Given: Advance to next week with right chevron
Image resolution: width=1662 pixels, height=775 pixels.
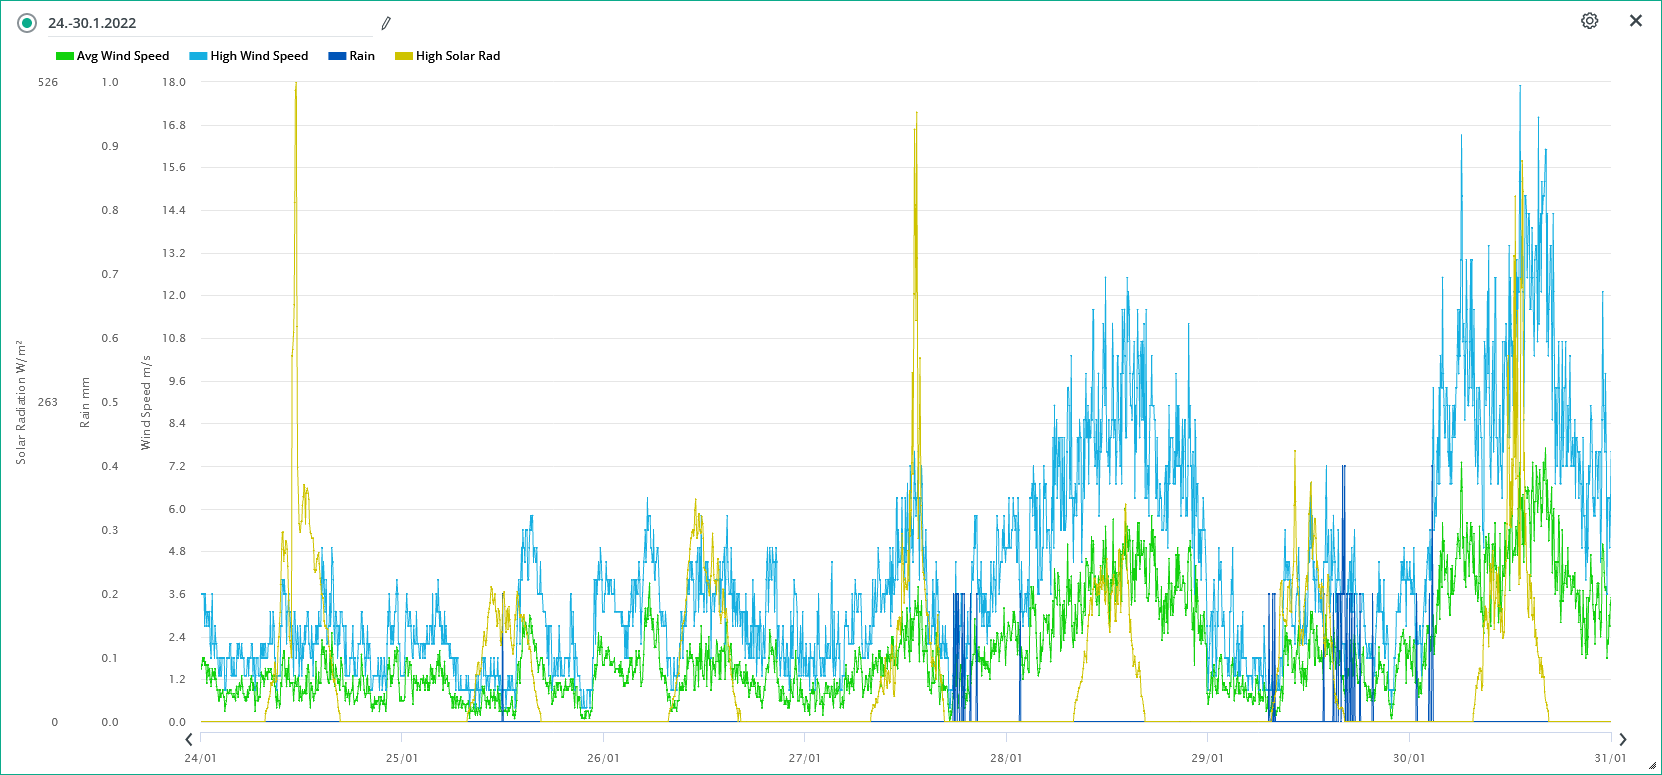Looking at the screenshot, I should click(x=1622, y=739).
